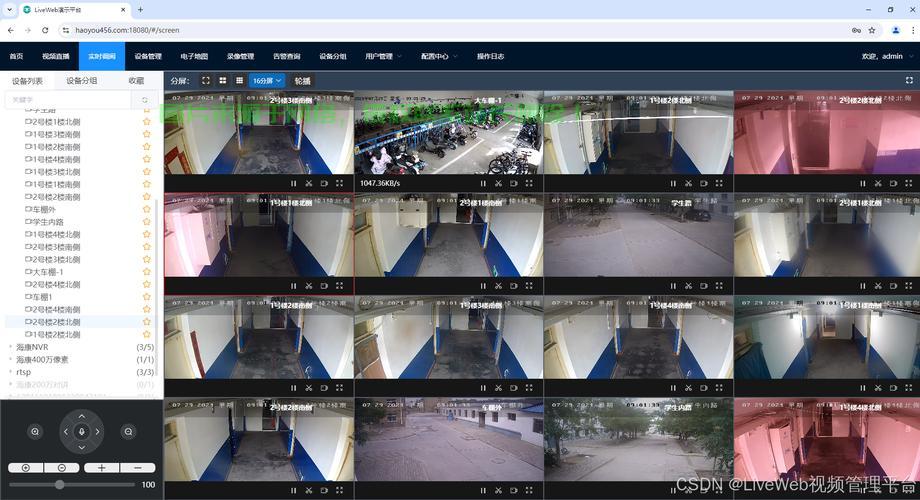The width and height of the screenshot is (920, 500).
Task: Favorite the 2号楼2楼北侧 camera star
Action: (x=147, y=322)
